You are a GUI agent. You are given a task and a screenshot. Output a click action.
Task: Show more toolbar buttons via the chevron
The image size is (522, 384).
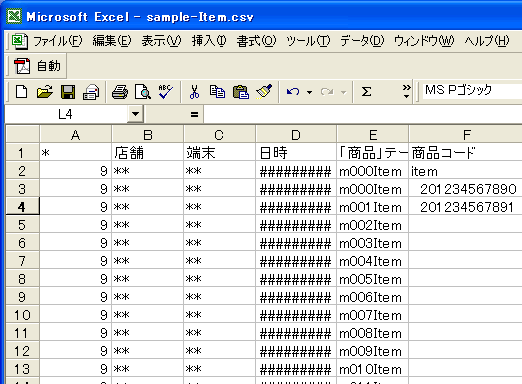click(x=406, y=92)
